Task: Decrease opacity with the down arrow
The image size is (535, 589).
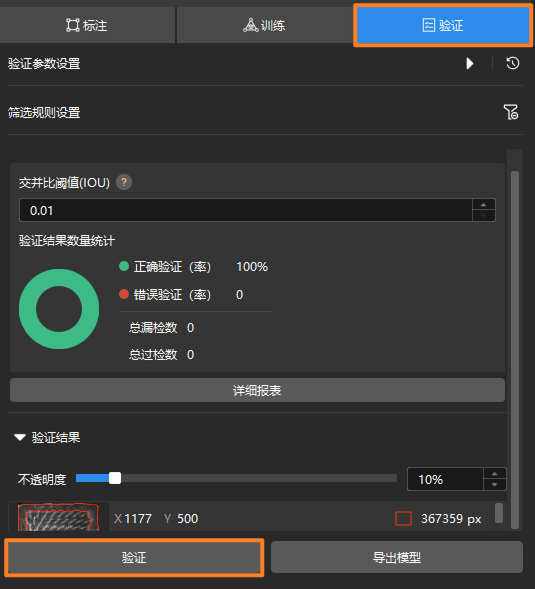Action: (x=494, y=485)
